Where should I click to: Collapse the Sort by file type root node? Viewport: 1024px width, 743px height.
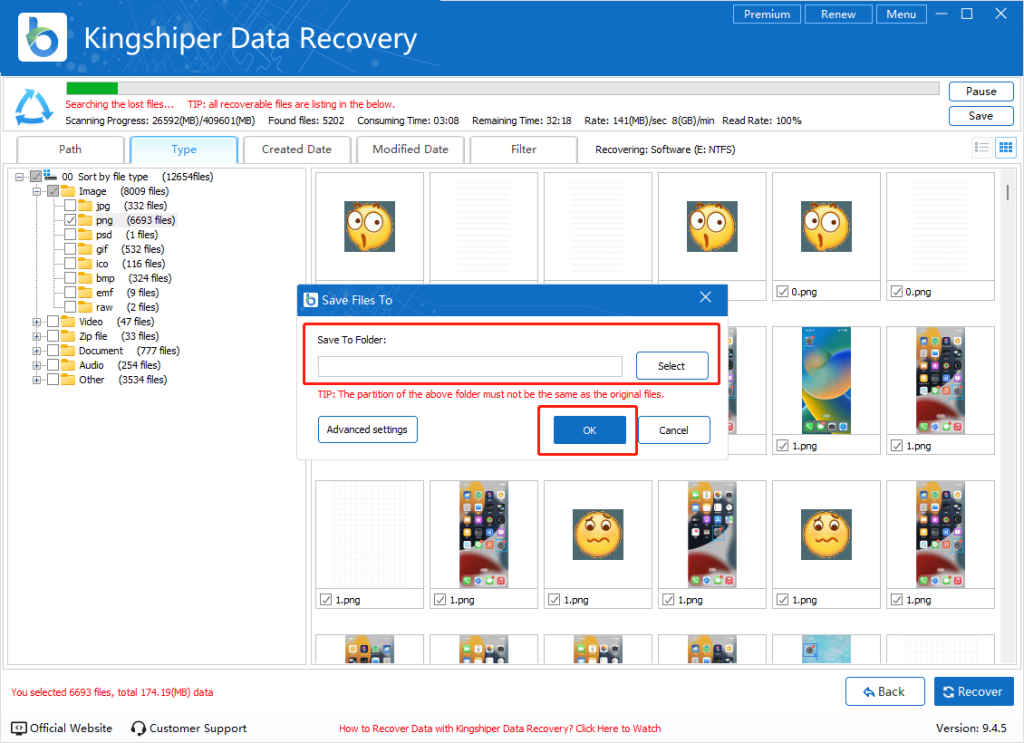coord(20,177)
